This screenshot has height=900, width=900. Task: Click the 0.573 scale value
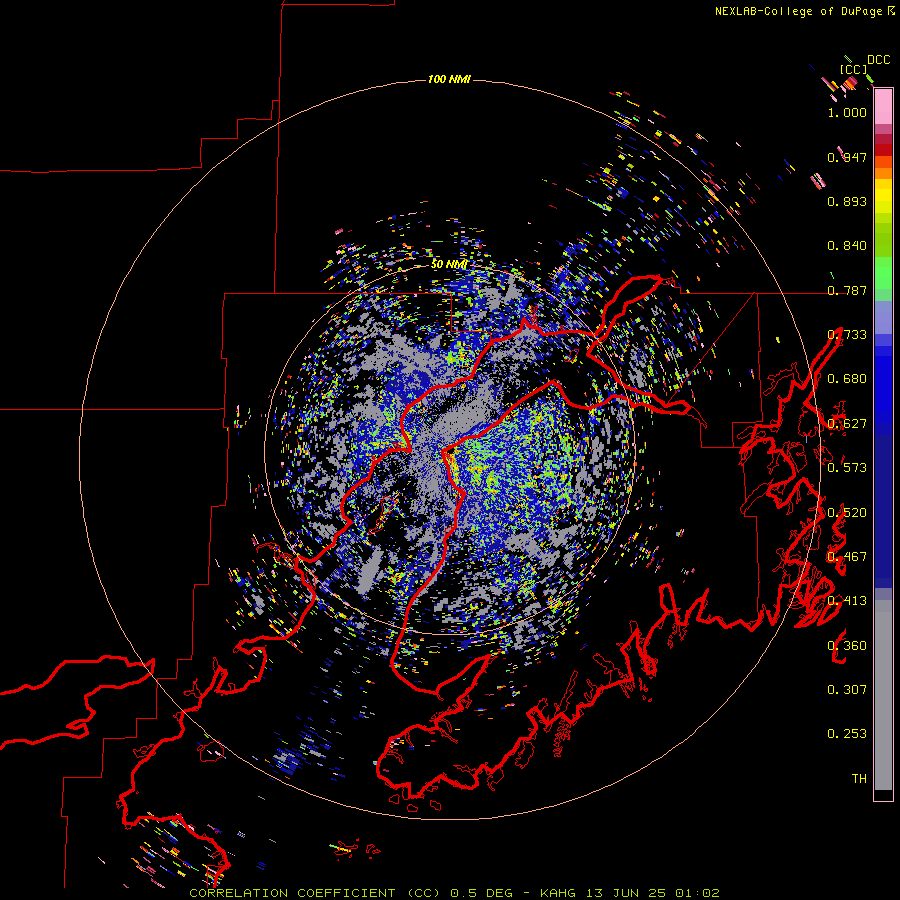point(847,468)
